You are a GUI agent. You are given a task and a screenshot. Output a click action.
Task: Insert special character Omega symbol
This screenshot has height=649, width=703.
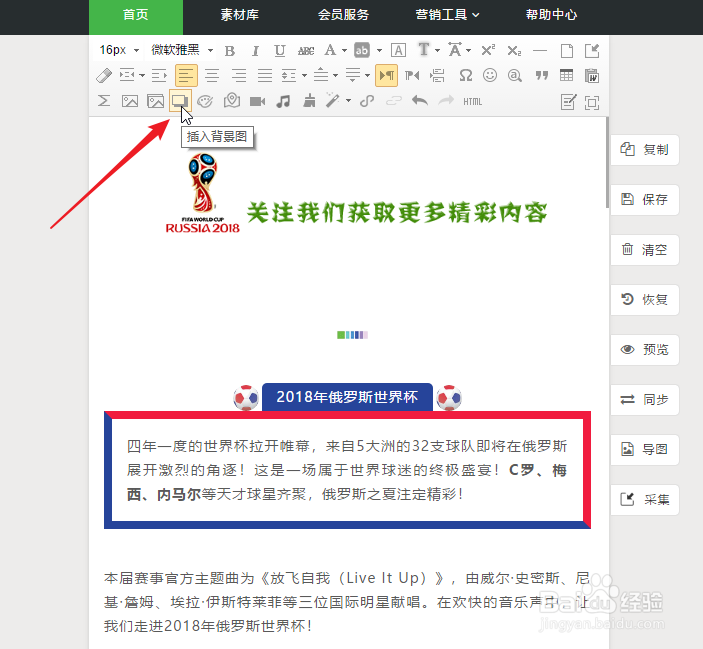pos(466,75)
